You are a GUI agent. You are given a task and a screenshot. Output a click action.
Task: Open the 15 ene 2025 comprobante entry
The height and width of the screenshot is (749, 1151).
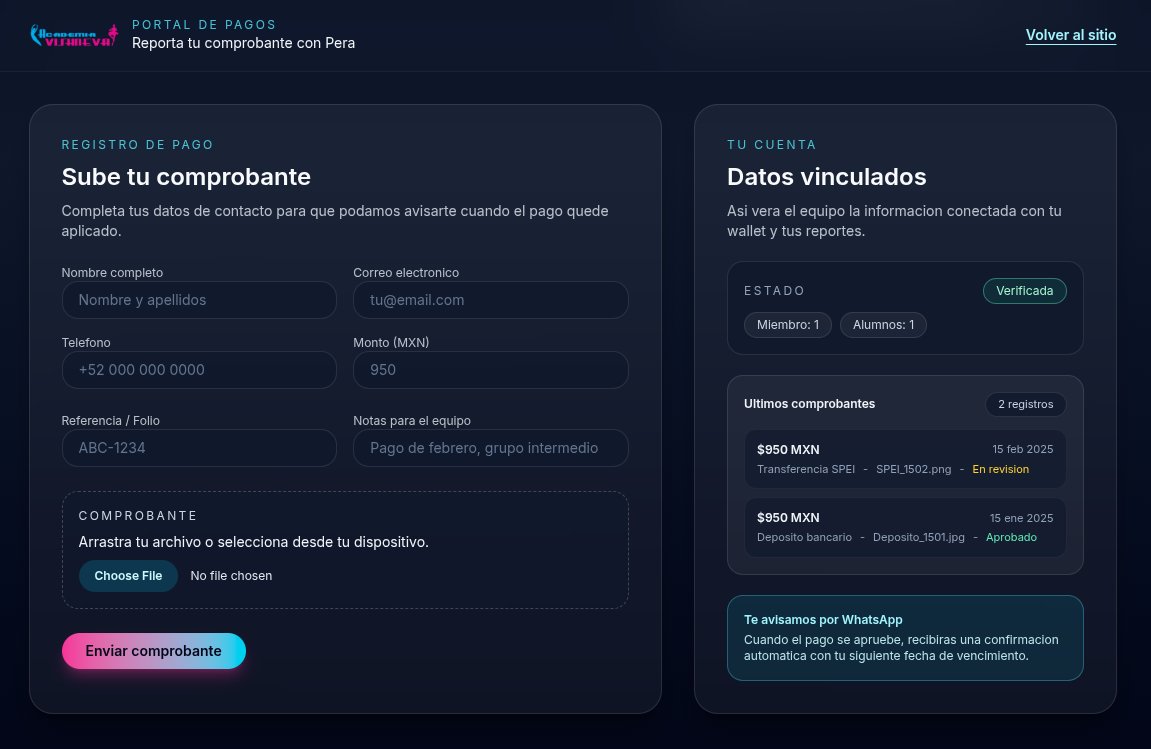905,527
